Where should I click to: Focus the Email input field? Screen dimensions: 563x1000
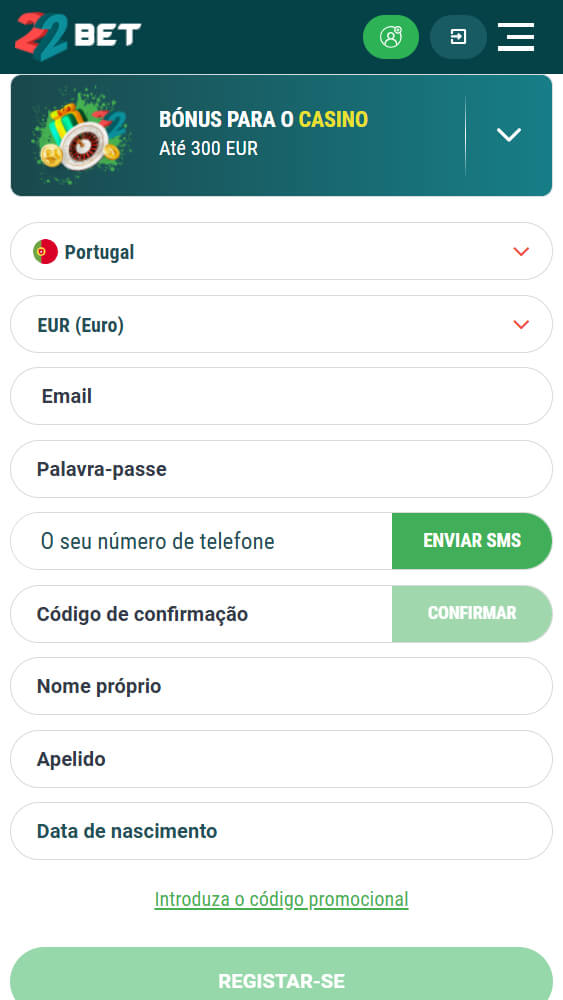(281, 396)
